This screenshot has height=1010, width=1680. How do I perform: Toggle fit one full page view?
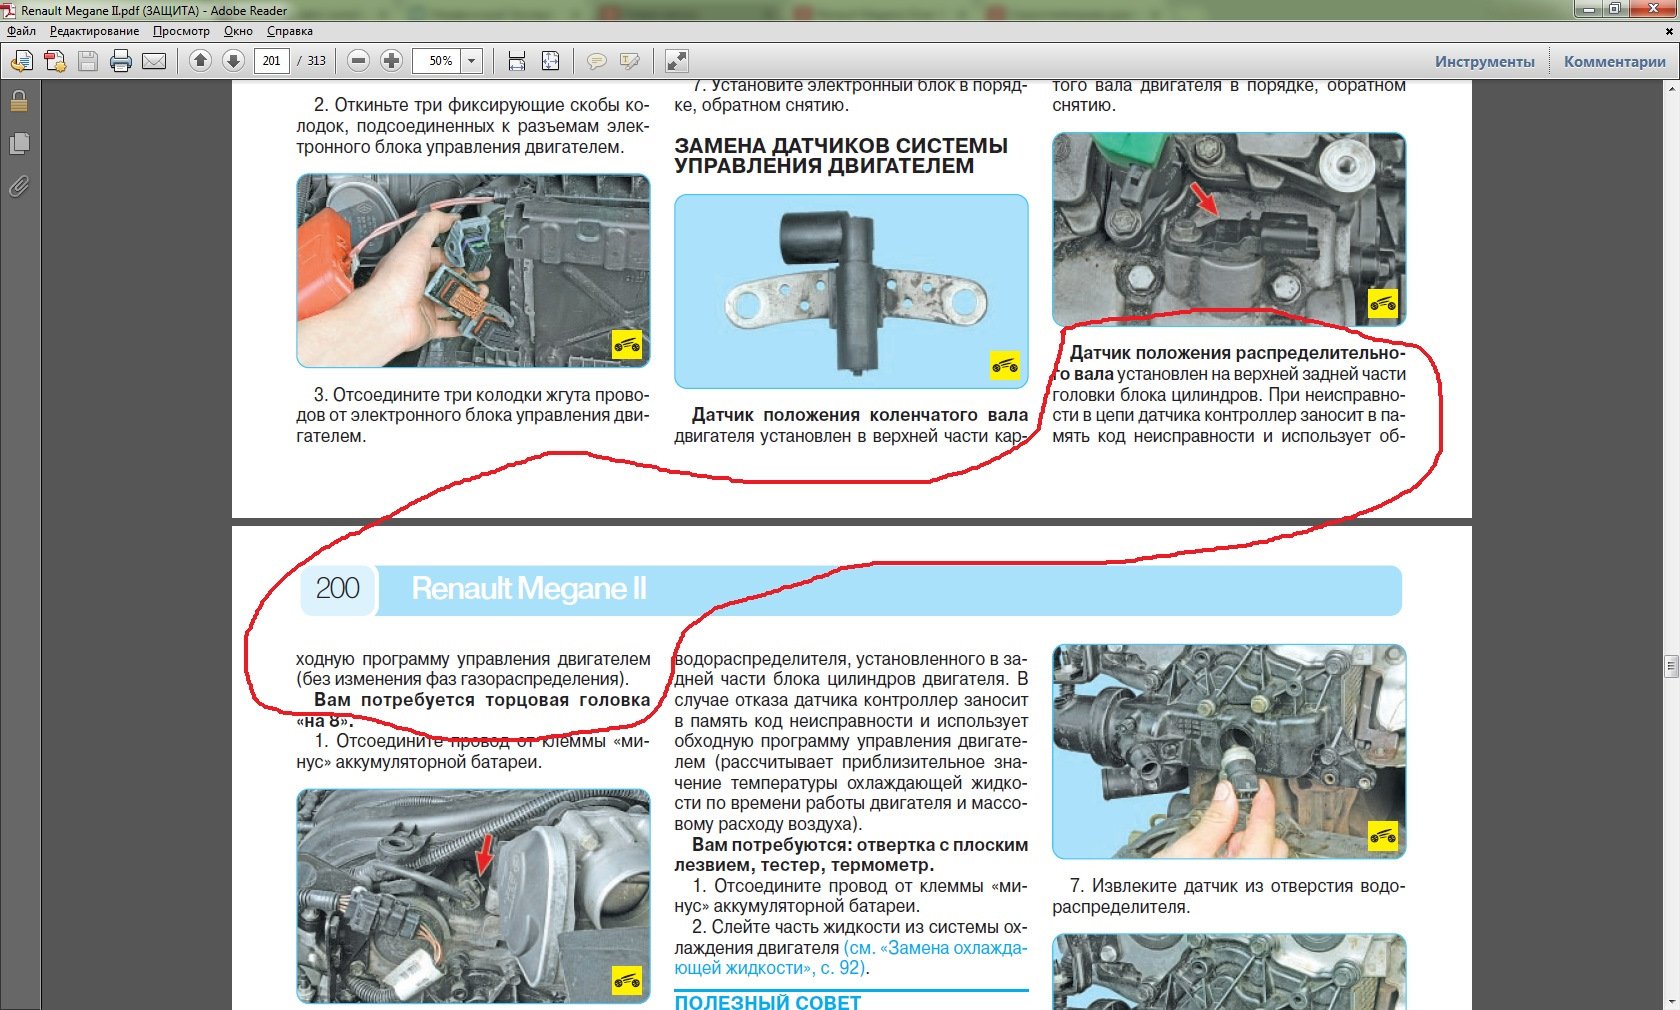pos(550,61)
